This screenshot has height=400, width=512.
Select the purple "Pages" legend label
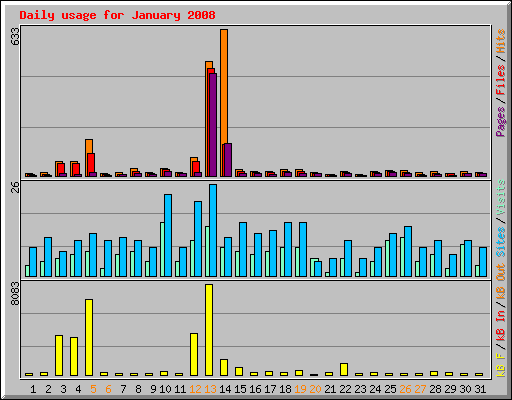(x=501, y=122)
